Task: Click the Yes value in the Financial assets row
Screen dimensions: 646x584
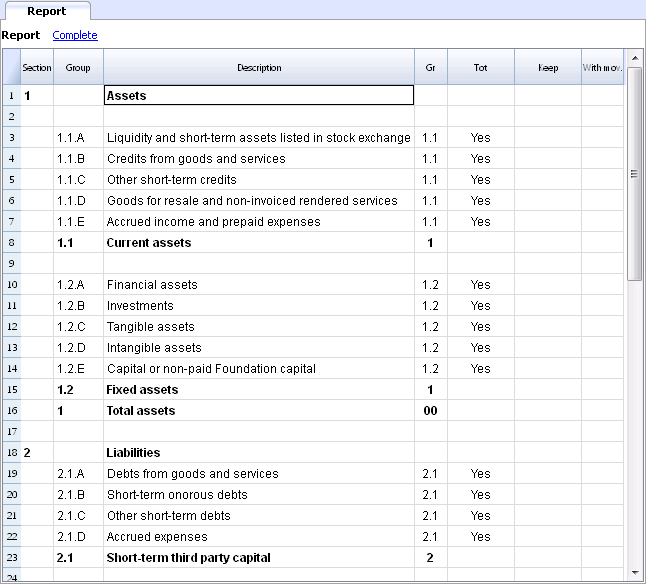Action: click(480, 285)
